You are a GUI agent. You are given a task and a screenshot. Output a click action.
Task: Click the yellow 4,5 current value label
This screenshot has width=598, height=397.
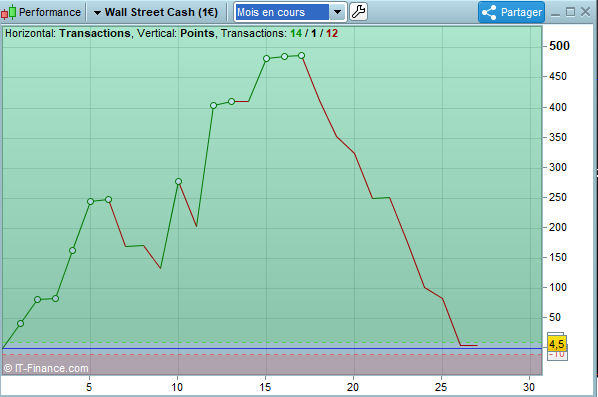[x=557, y=344]
